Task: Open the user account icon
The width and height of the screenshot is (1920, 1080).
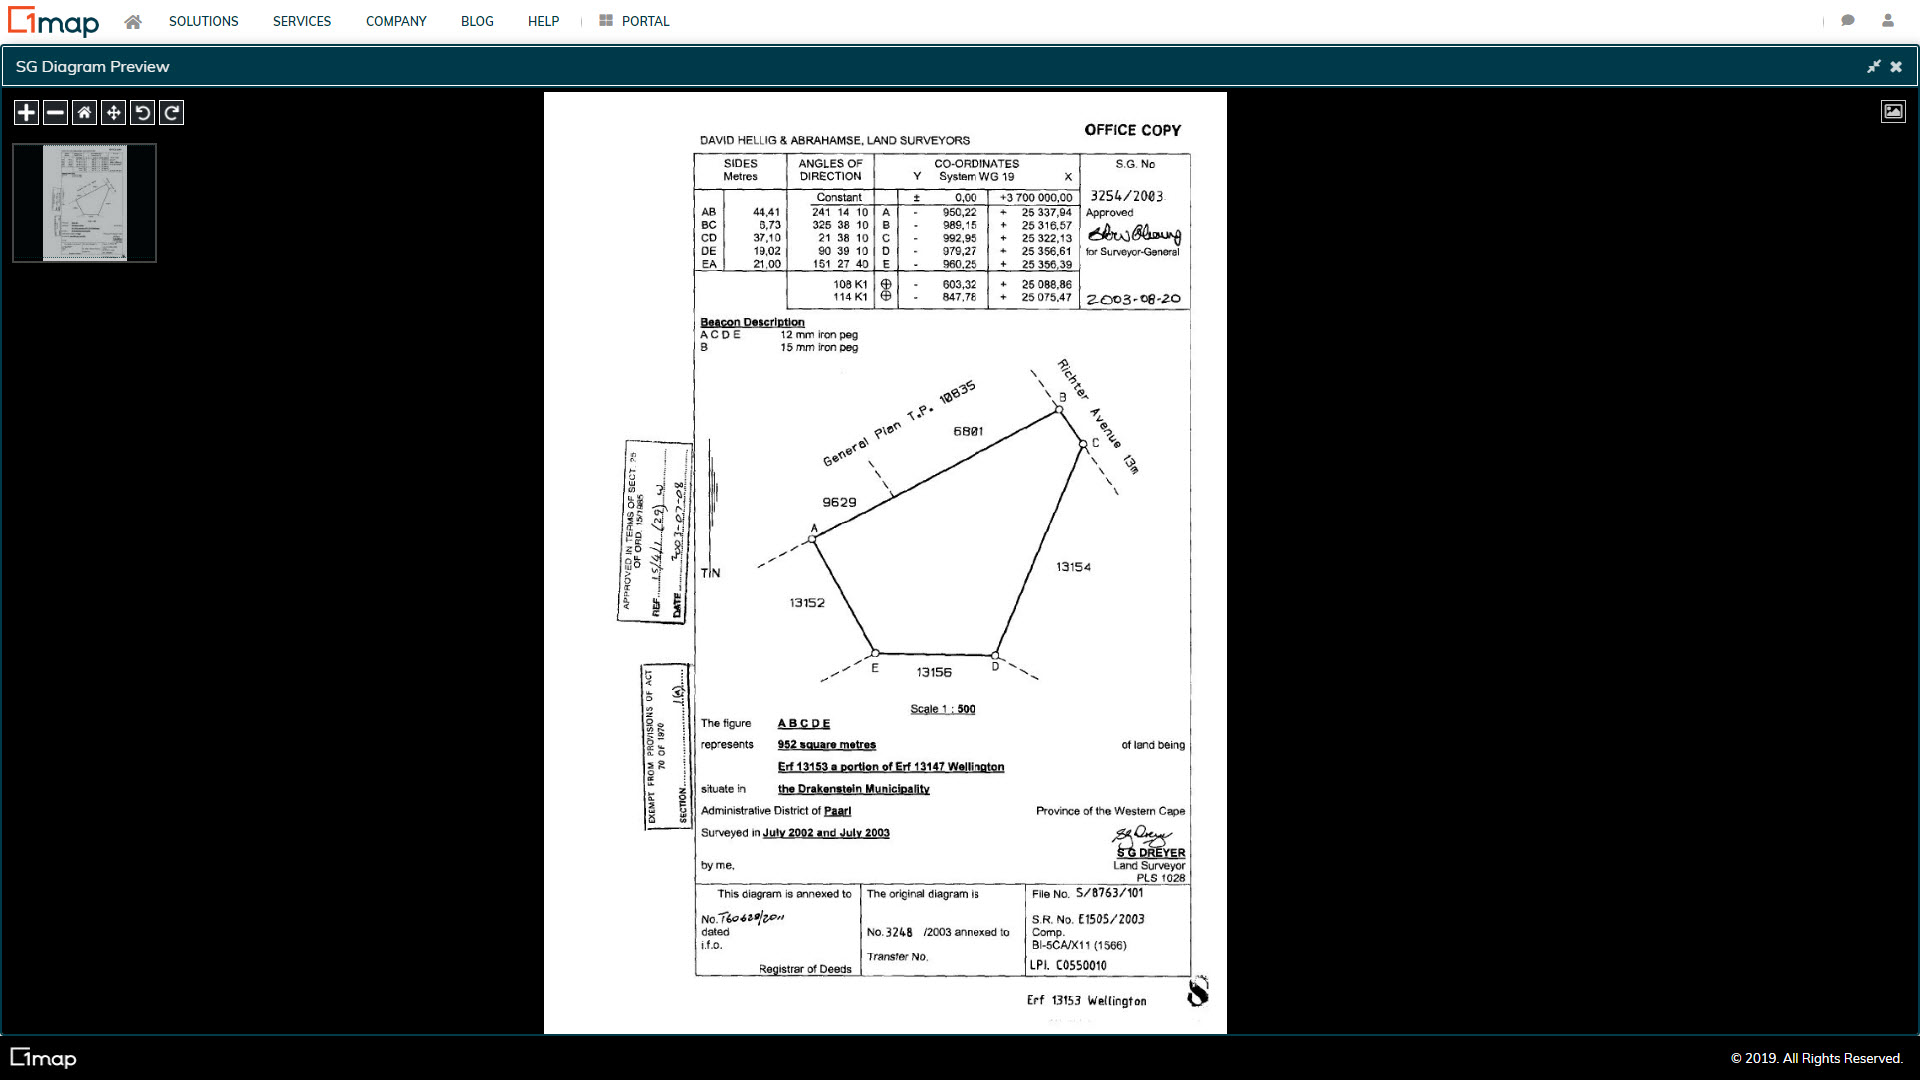Action: (1888, 21)
